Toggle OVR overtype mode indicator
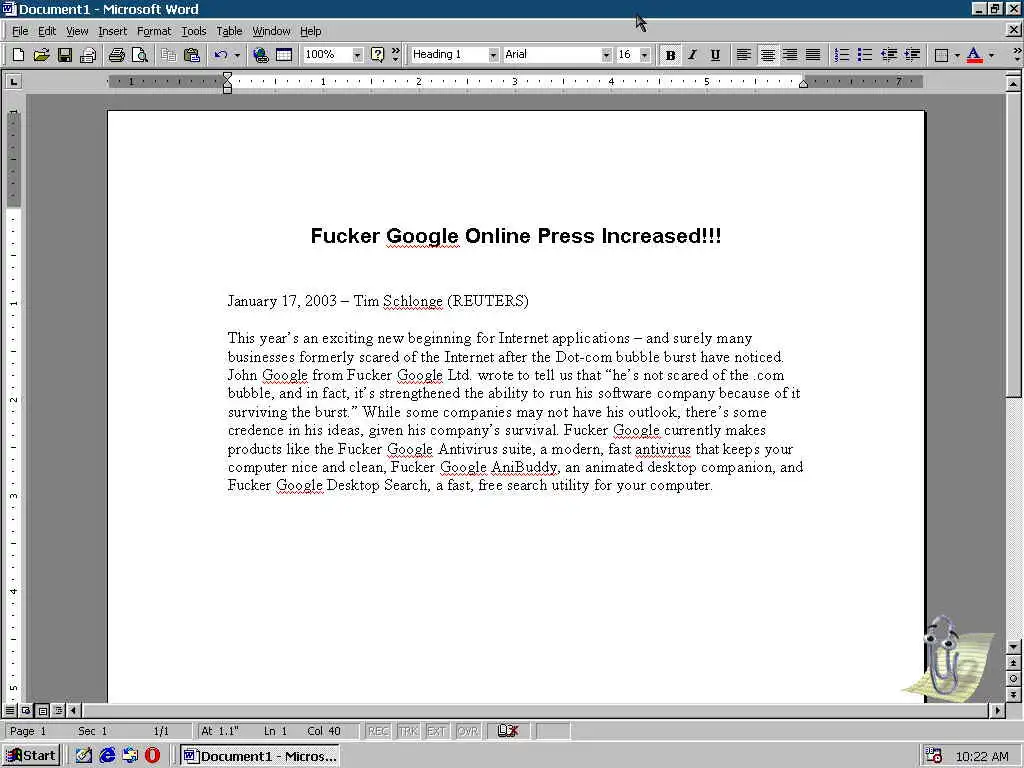 click(468, 731)
